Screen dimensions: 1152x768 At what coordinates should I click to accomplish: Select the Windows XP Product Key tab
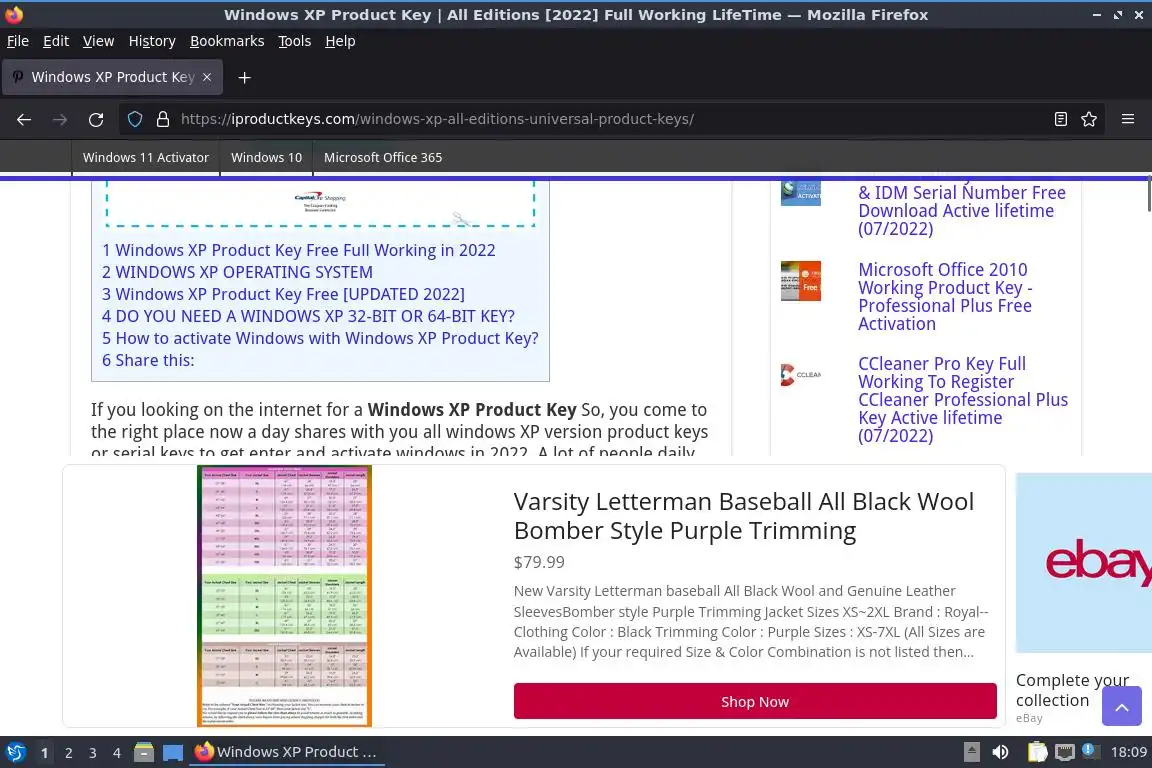(112, 77)
